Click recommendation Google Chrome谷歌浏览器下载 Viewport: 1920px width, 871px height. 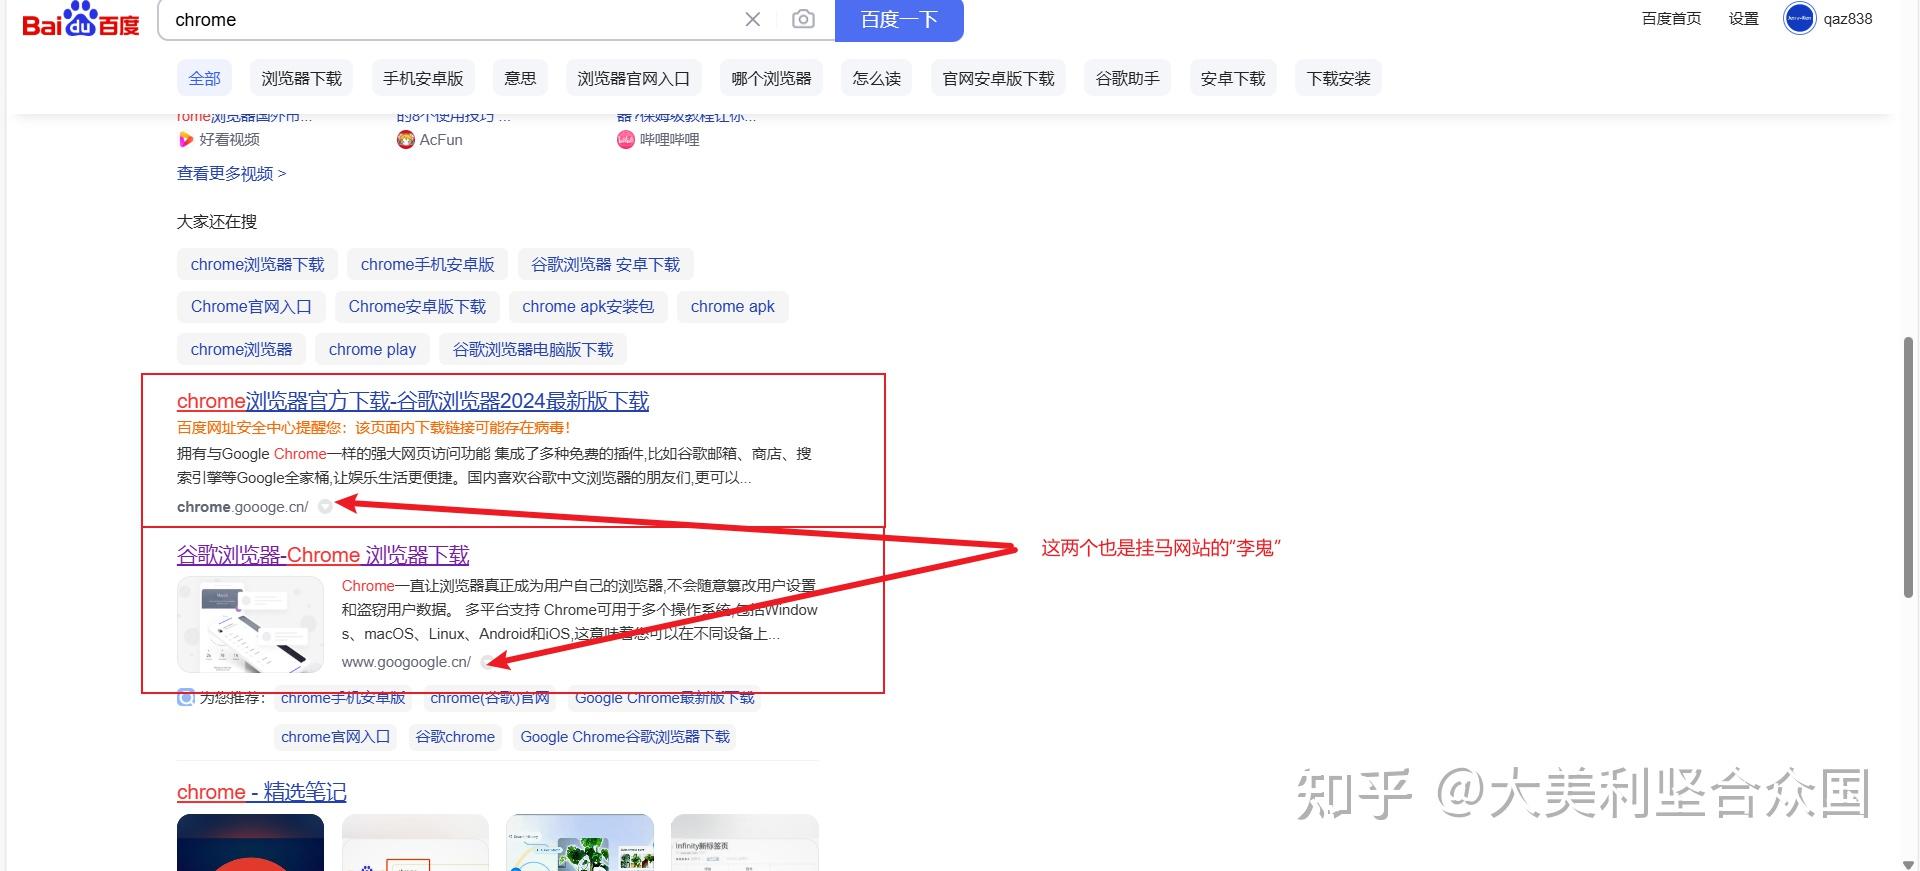coord(625,737)
